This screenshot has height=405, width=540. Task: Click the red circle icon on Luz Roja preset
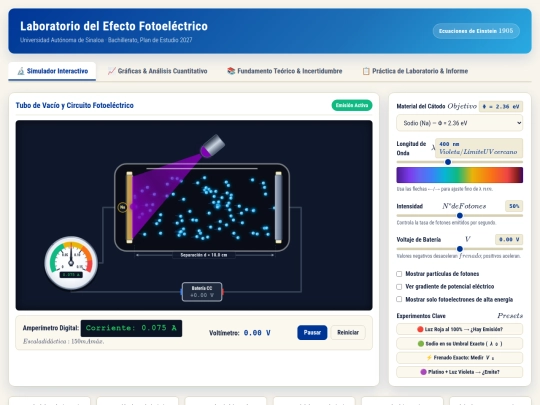(x=420, y=329)
